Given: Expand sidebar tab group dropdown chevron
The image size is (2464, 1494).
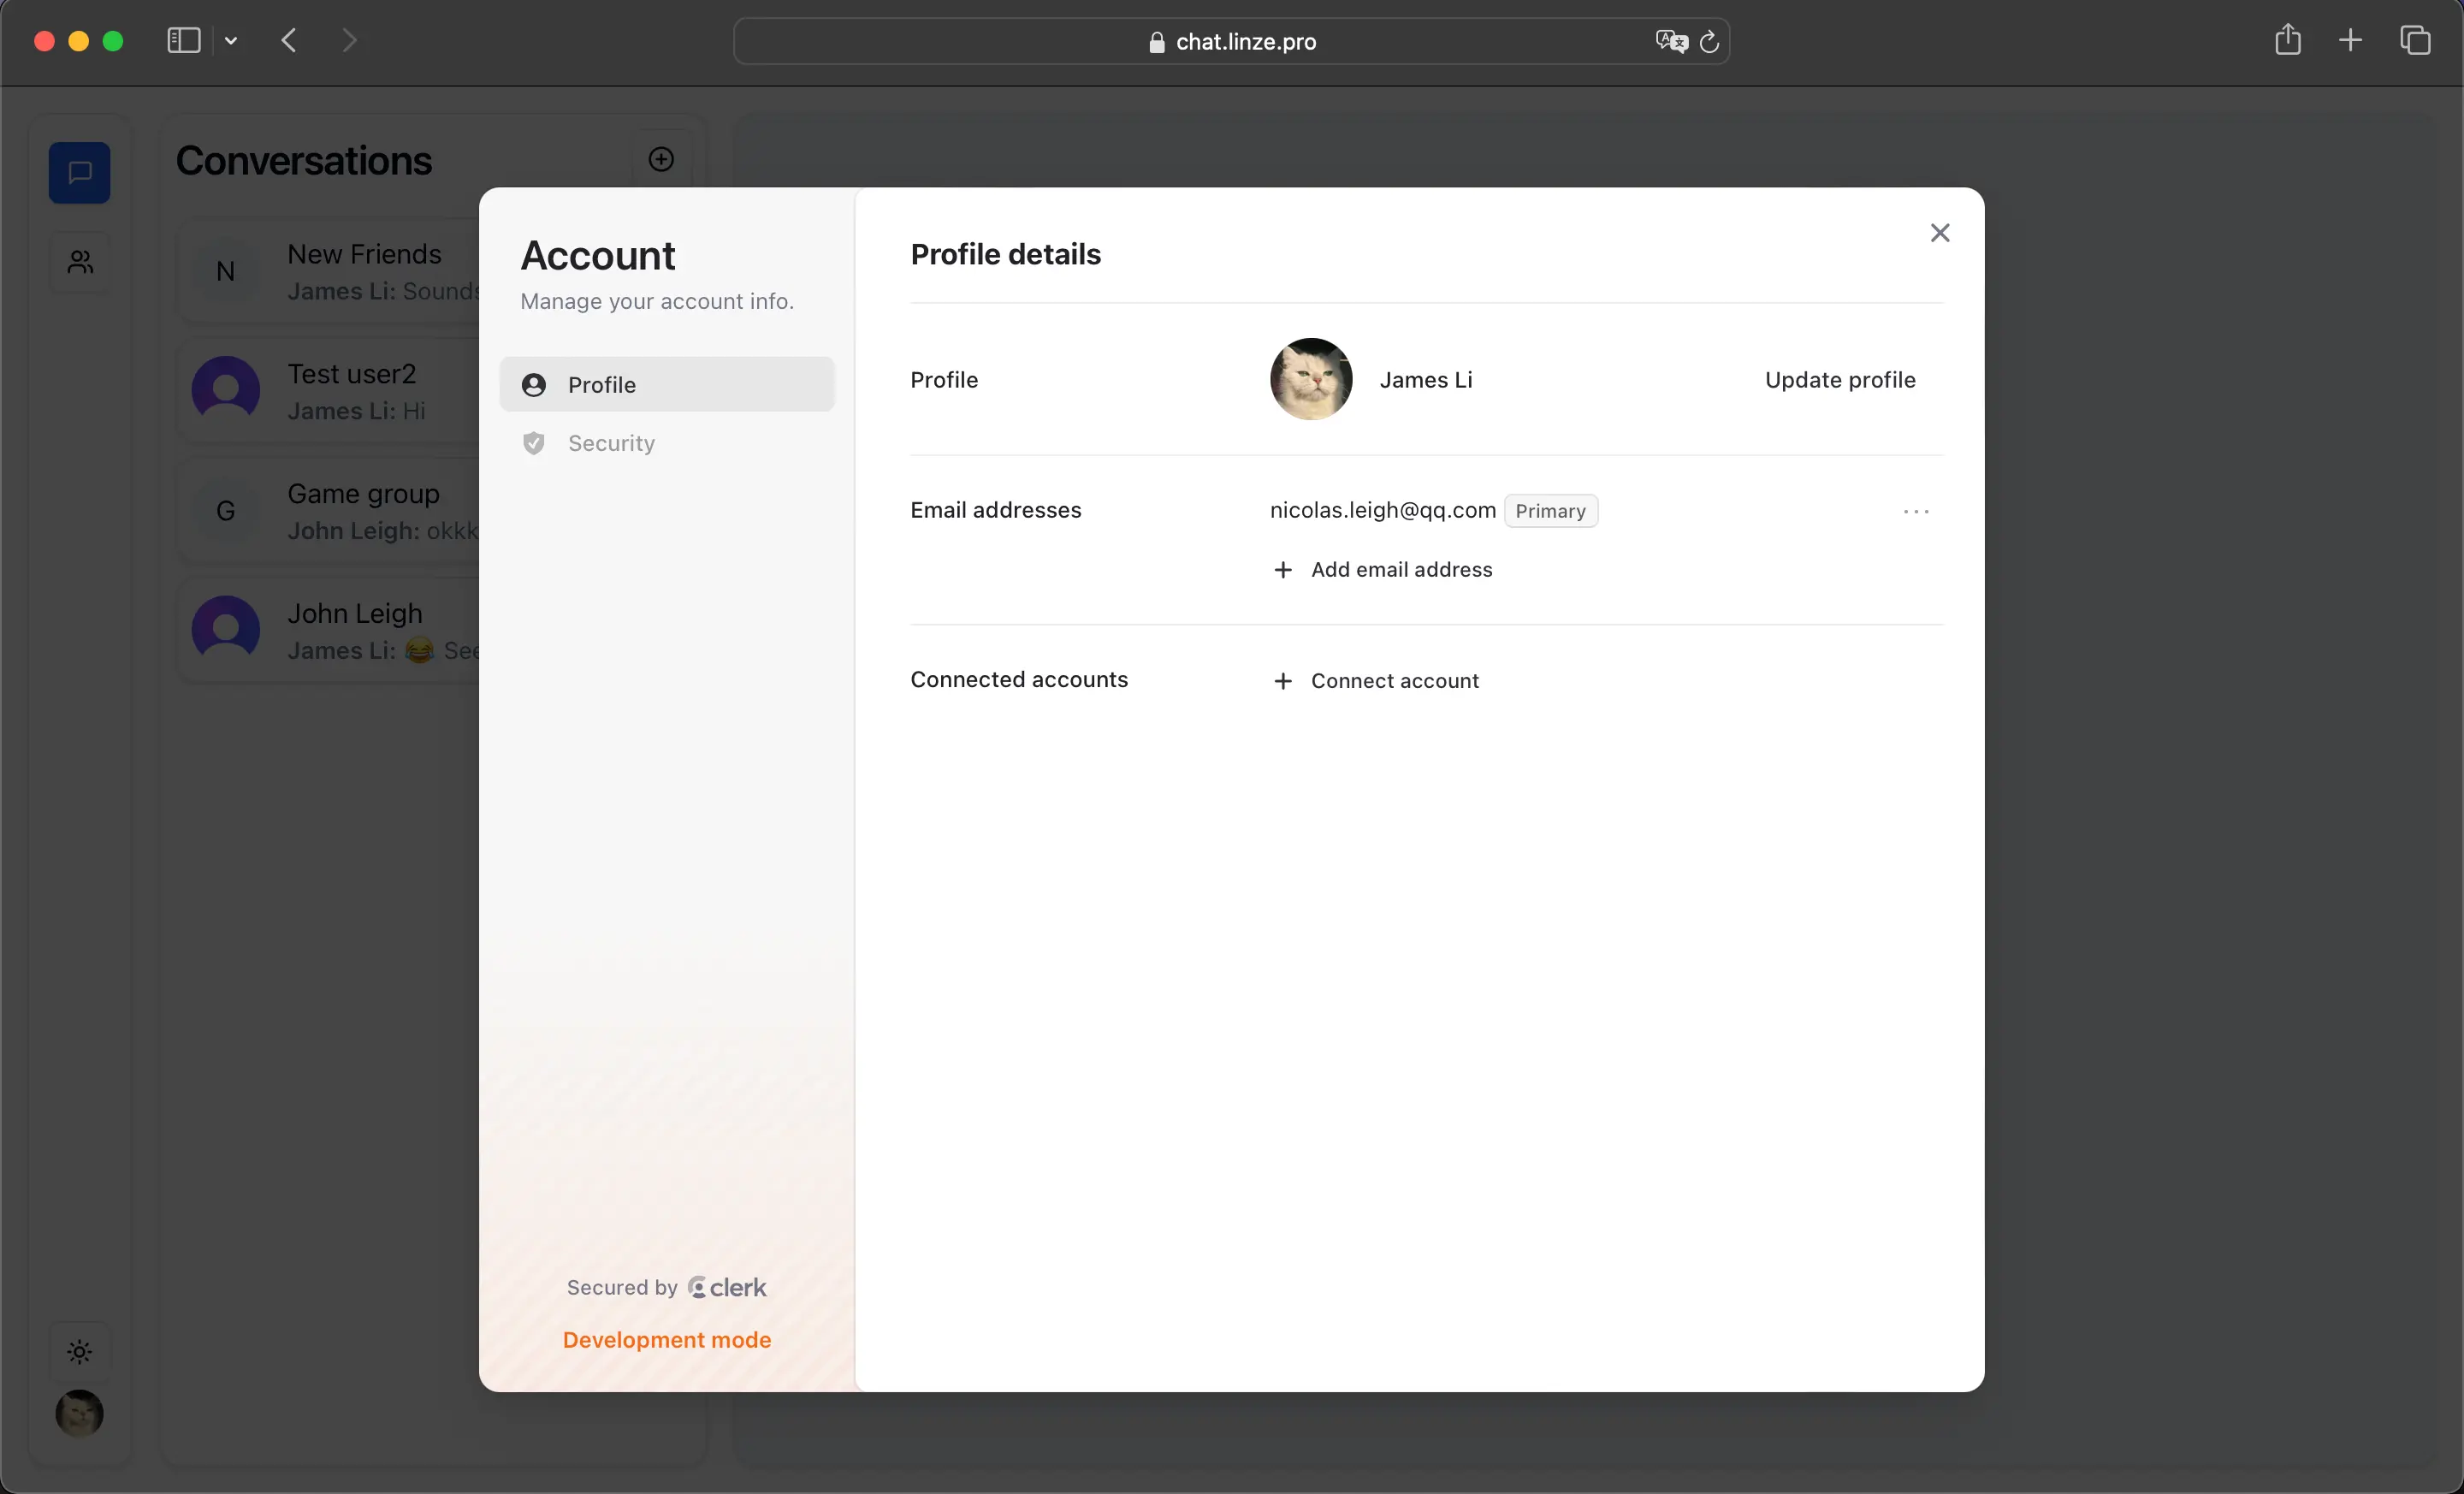Looking at the screenshot, I should (x=231, y=41).
